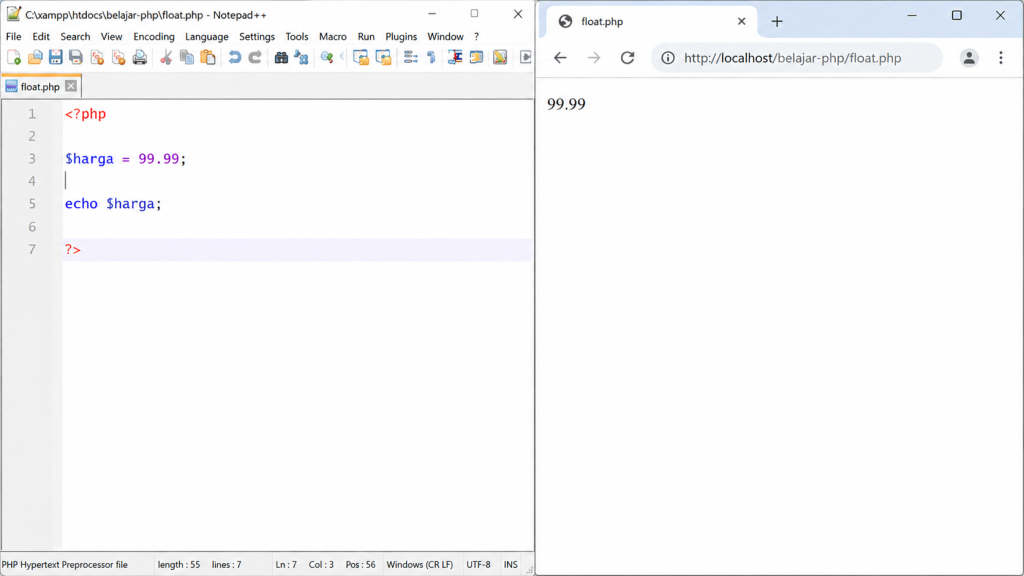Screen dimensions: 1024x576
Task: Reload the float.php page
Action: coord(628,57)
